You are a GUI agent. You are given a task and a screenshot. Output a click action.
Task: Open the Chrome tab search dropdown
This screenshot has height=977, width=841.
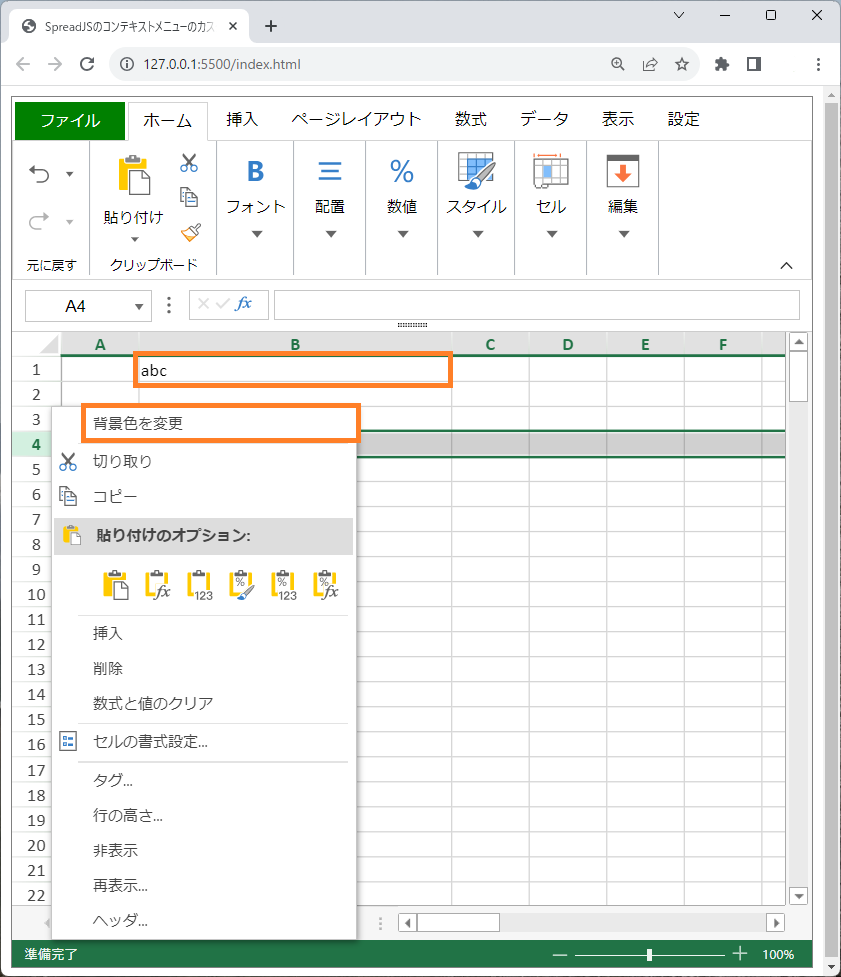679,15
